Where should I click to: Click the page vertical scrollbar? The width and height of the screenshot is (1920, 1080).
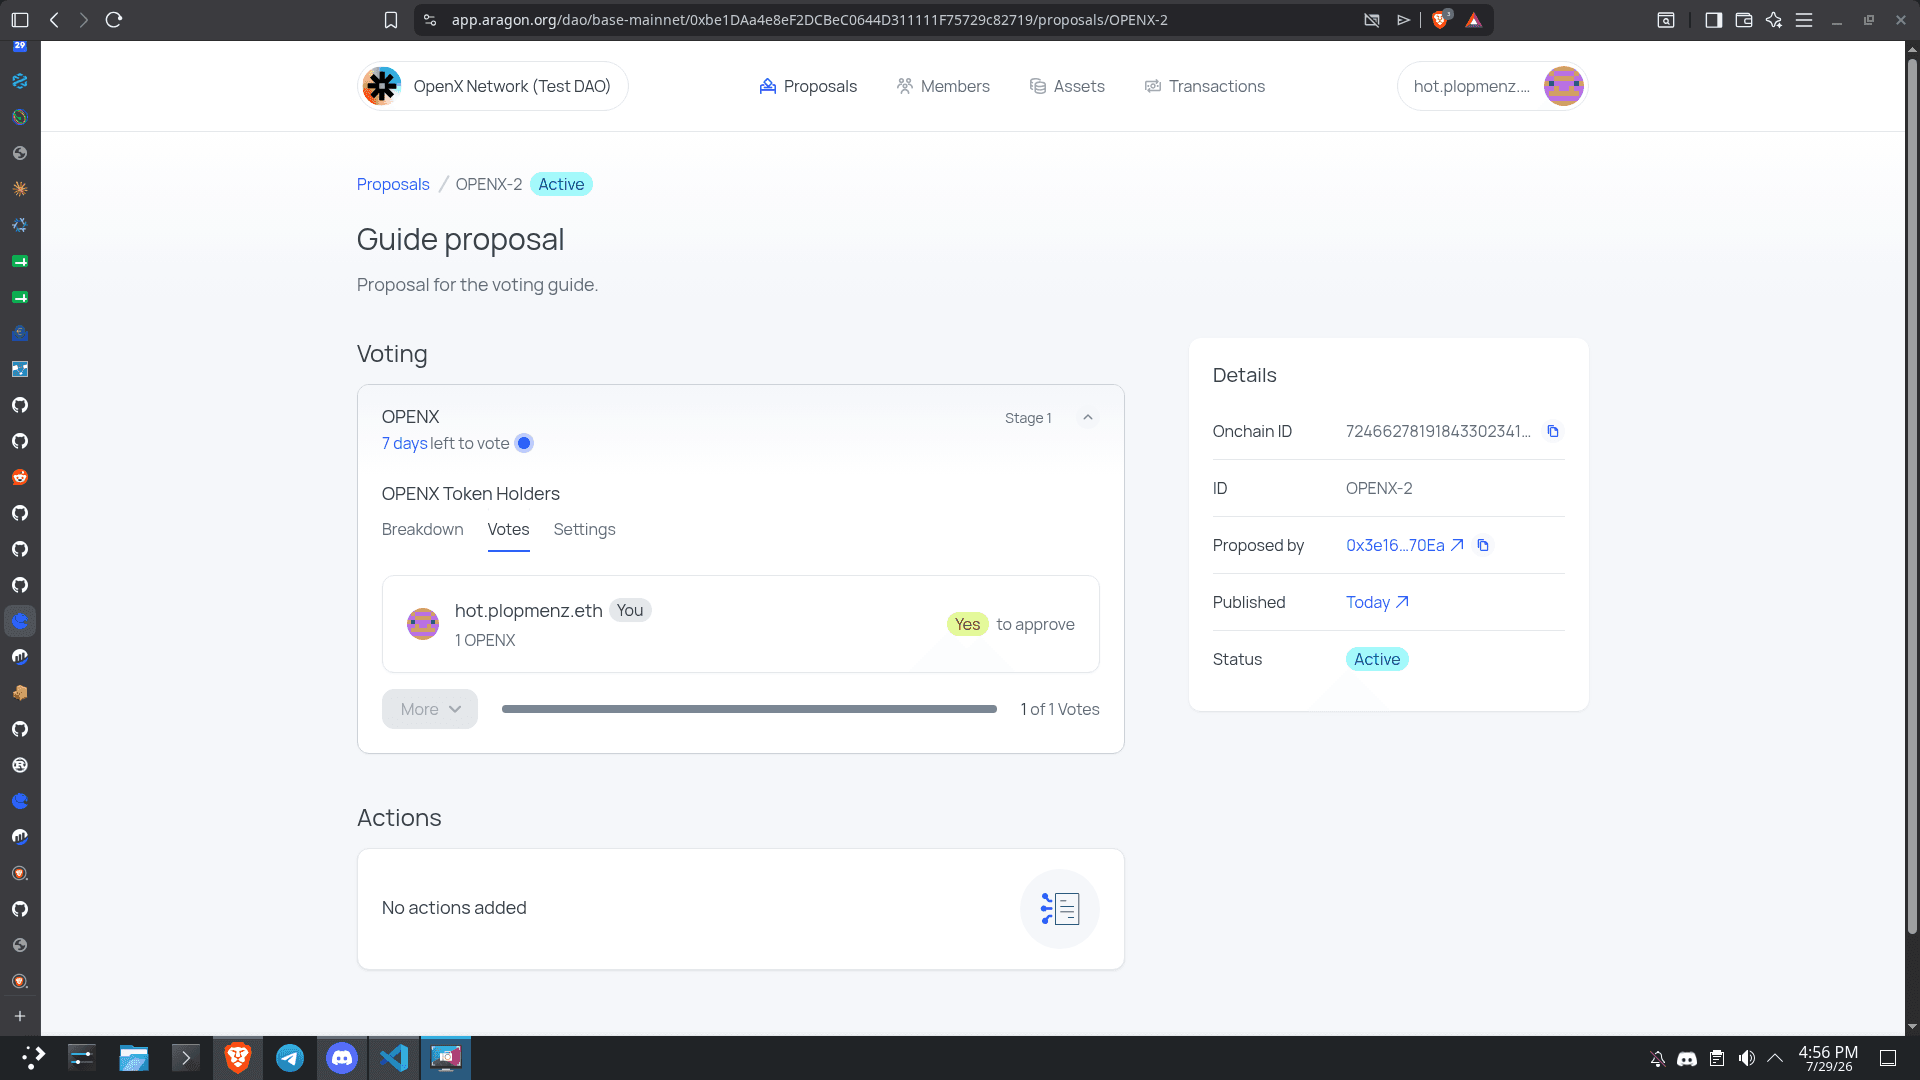click(x=1912, y=497)
